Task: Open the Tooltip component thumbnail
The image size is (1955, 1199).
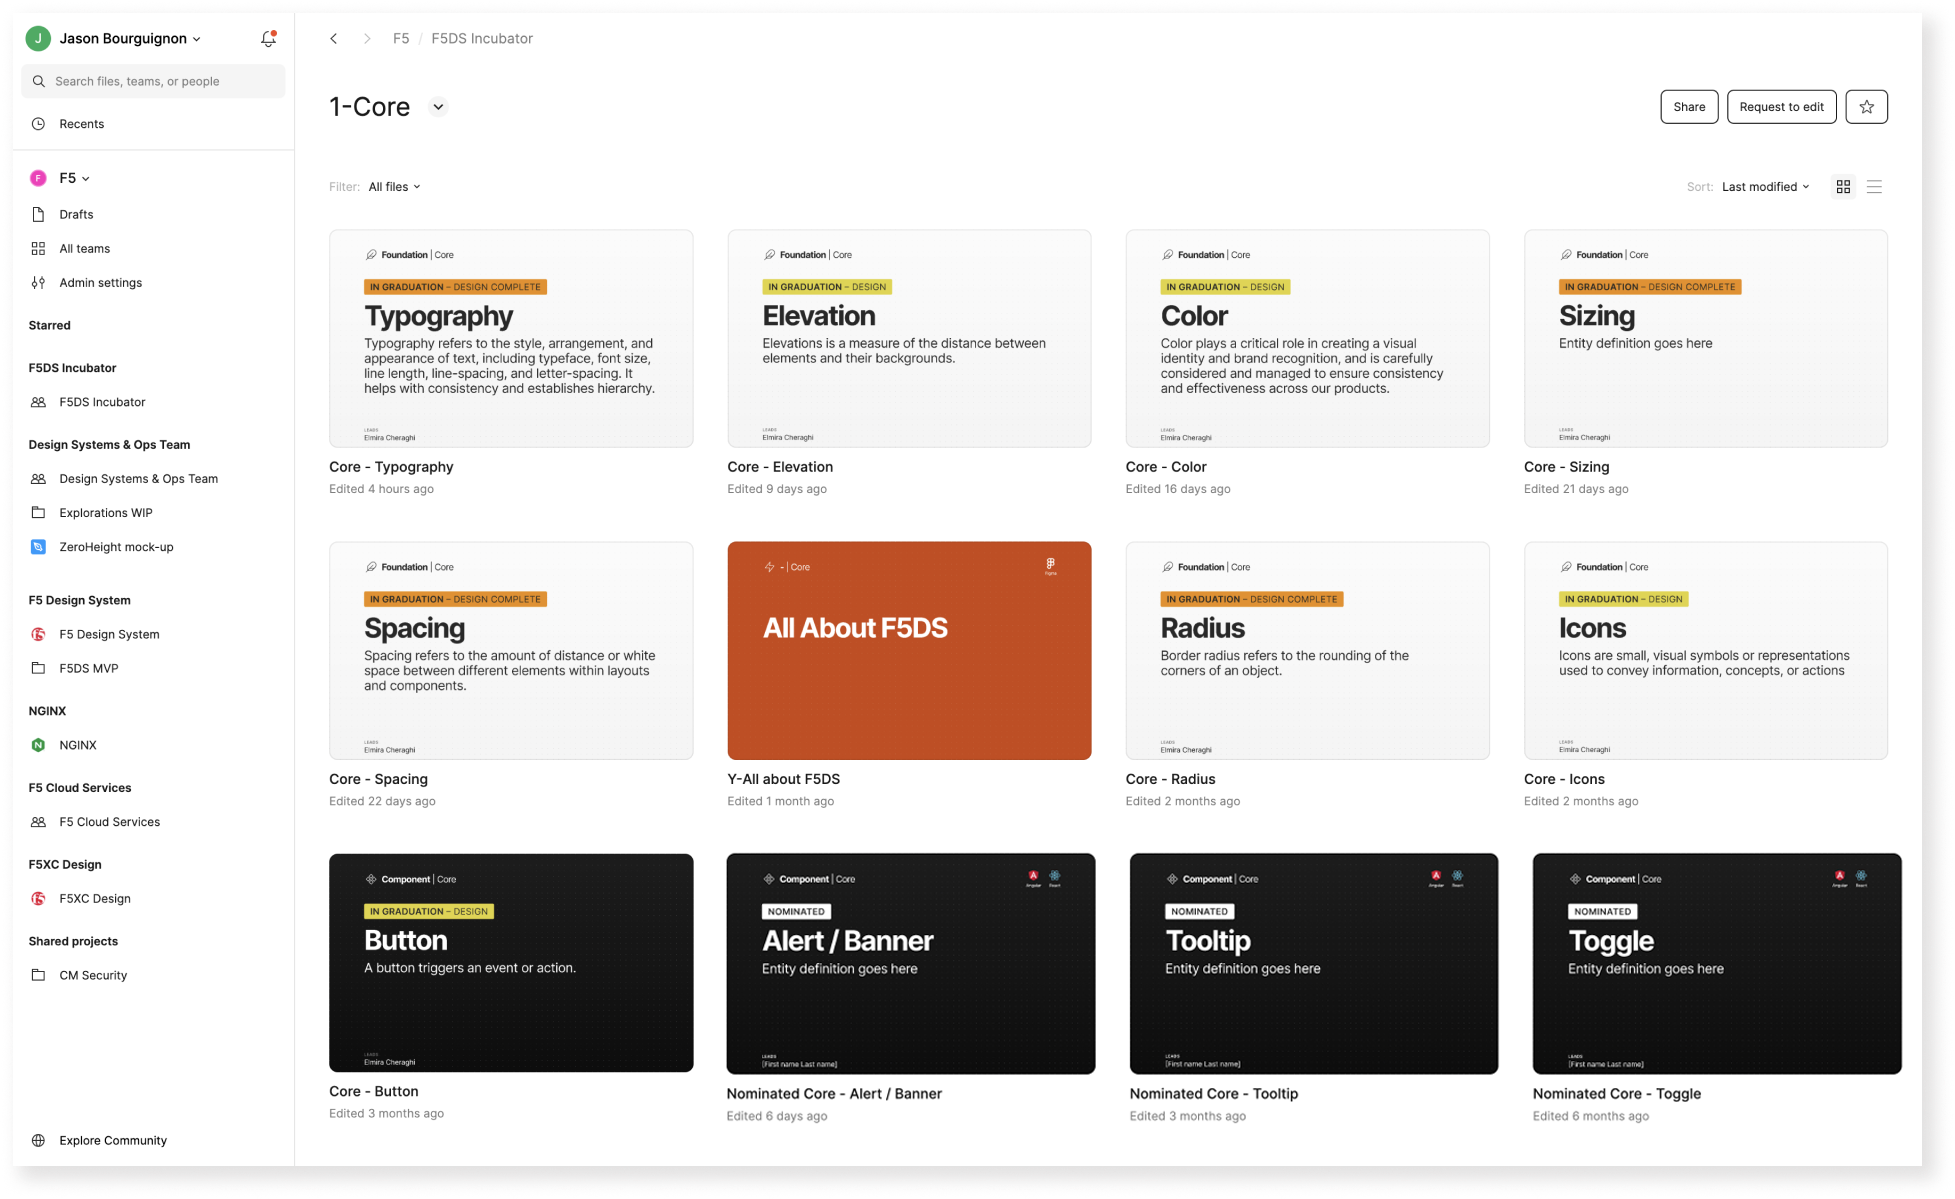Action: pos(1313,964)
